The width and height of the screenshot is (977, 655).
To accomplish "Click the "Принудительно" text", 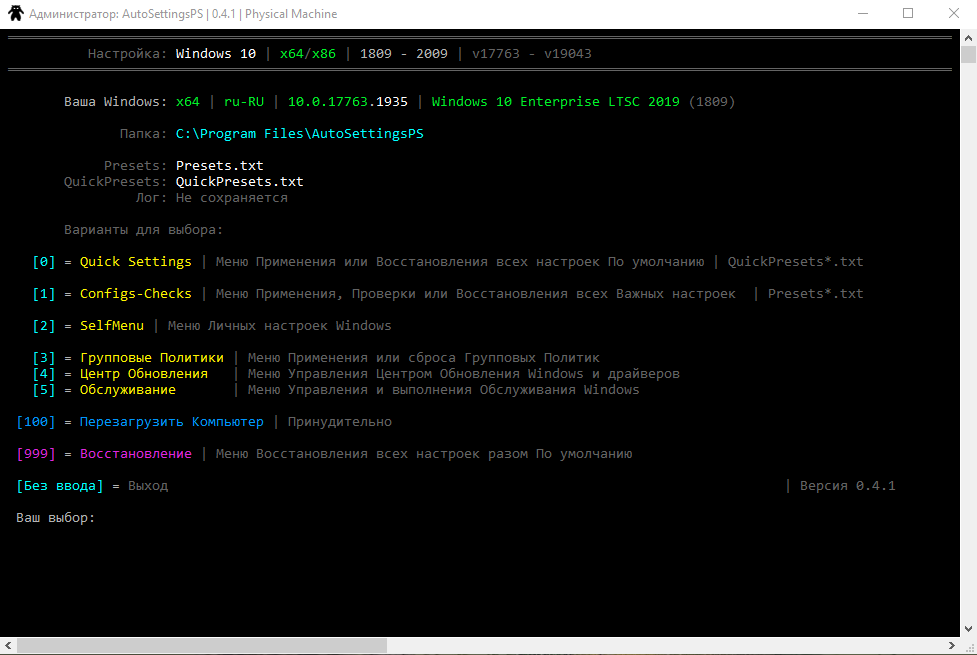I will pos(340,422).
